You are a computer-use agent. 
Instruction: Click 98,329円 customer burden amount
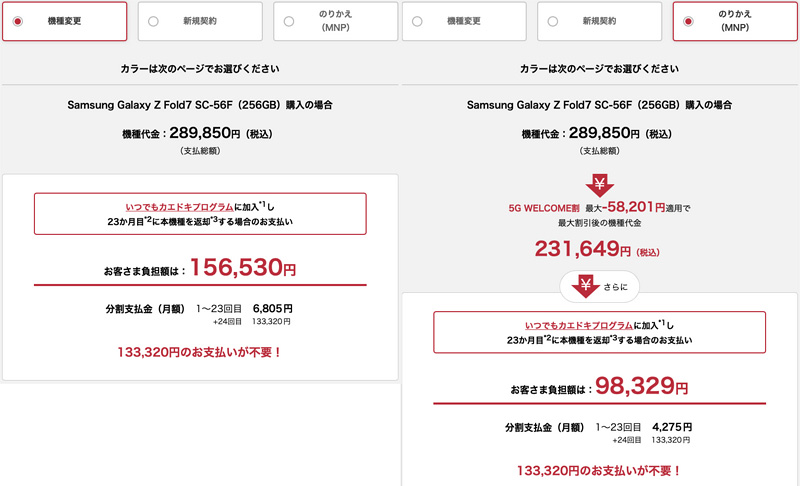point(641,386)
